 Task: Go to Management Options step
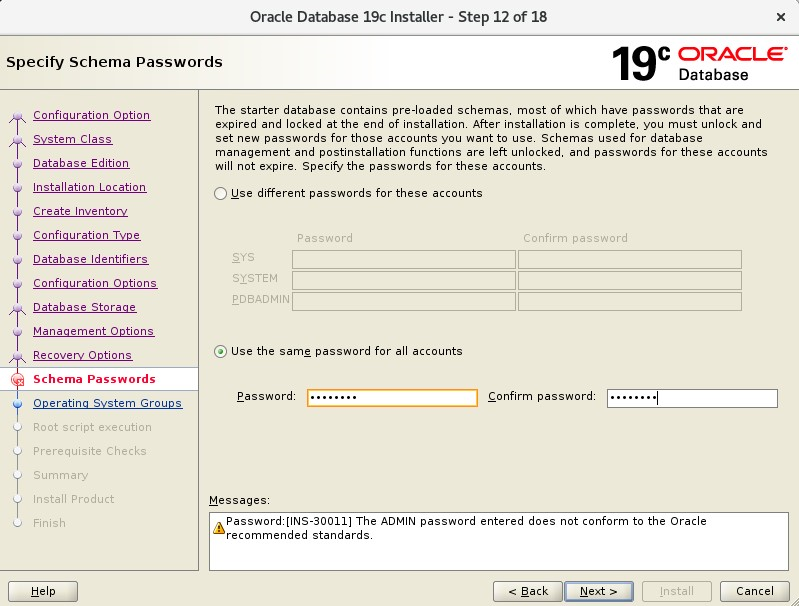(x=94, y=331)
